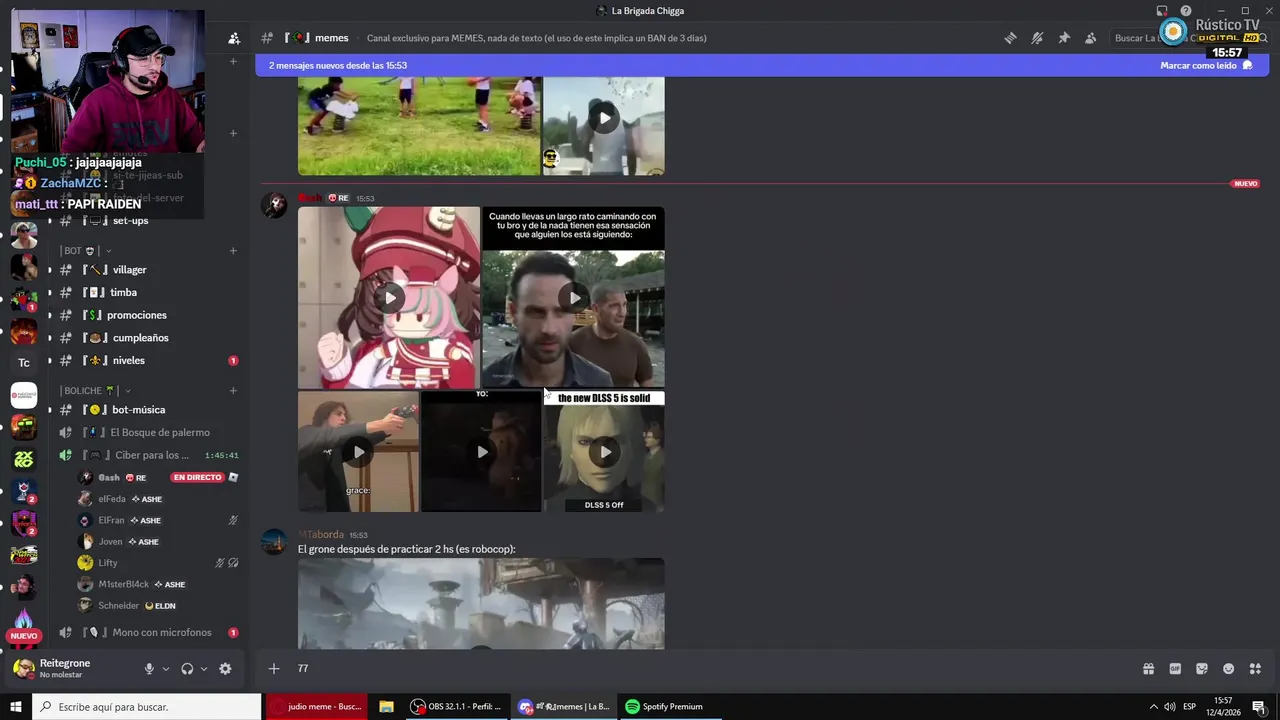1280x720 pixels.
Task: Click the Windows Start button
Action: [x=16, y=707]
